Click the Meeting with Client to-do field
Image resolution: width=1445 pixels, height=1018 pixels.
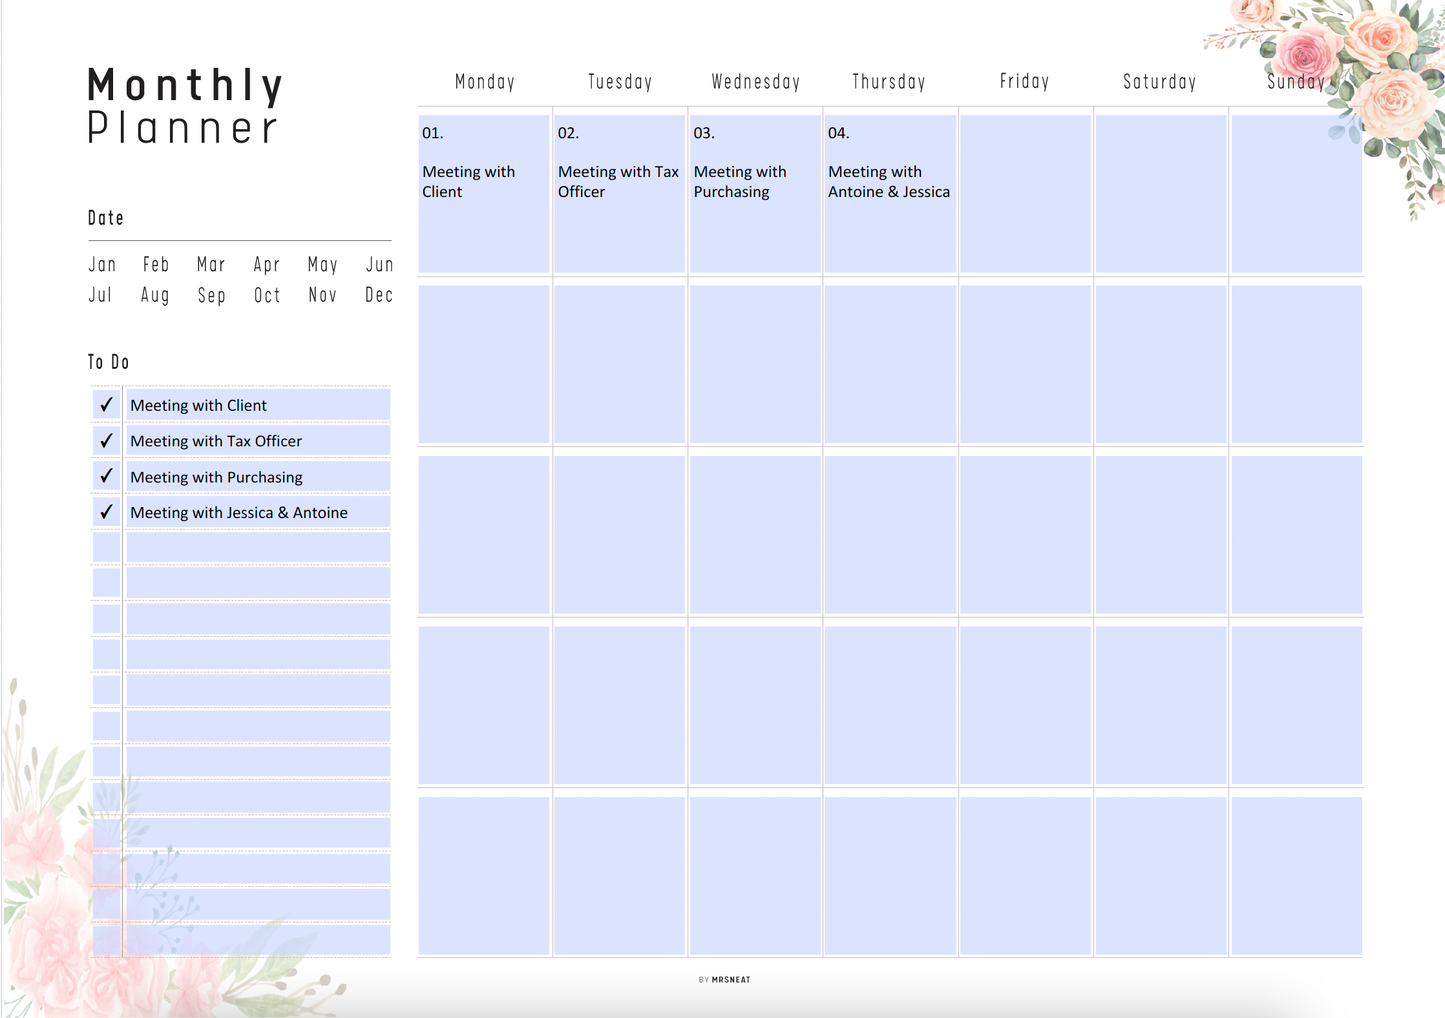[257, 405]
